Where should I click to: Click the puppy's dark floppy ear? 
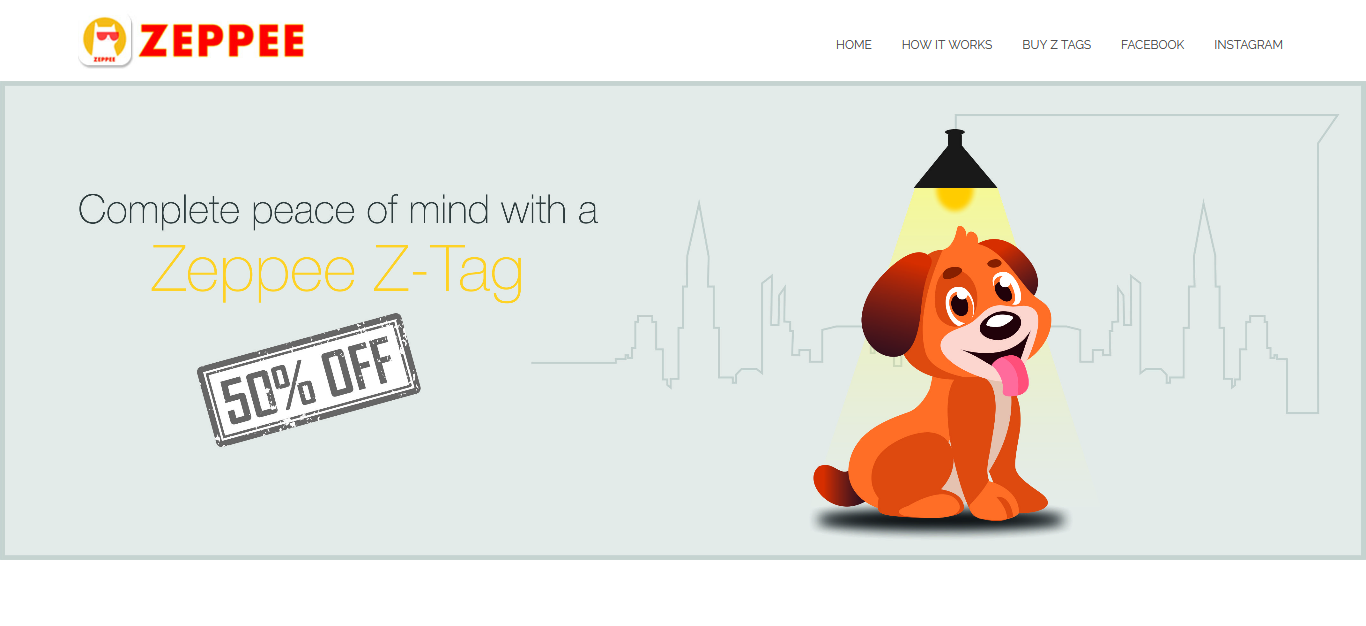(x=896, y=303)
